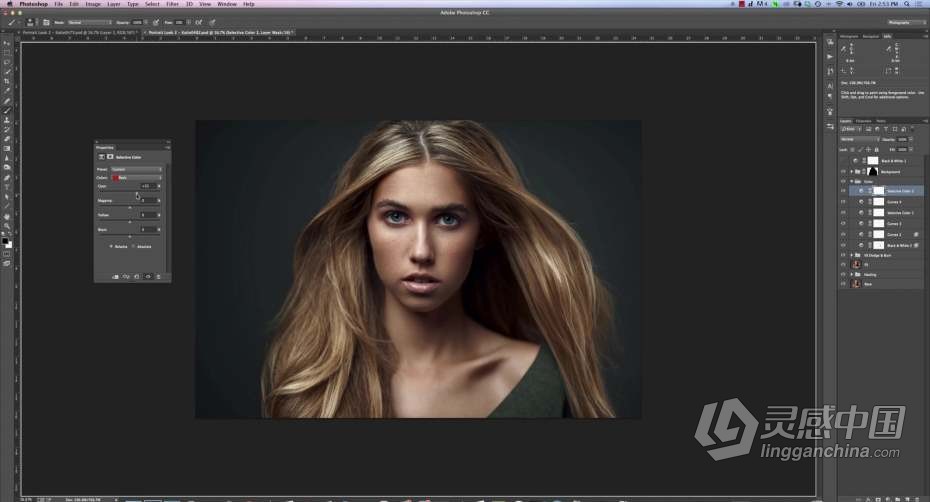Open the Filter menu
The height and width of the screenshot is (502, 930).
(173, 4)
